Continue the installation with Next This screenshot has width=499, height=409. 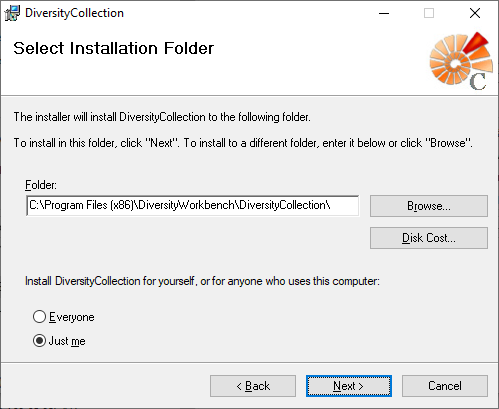point(349,386)
